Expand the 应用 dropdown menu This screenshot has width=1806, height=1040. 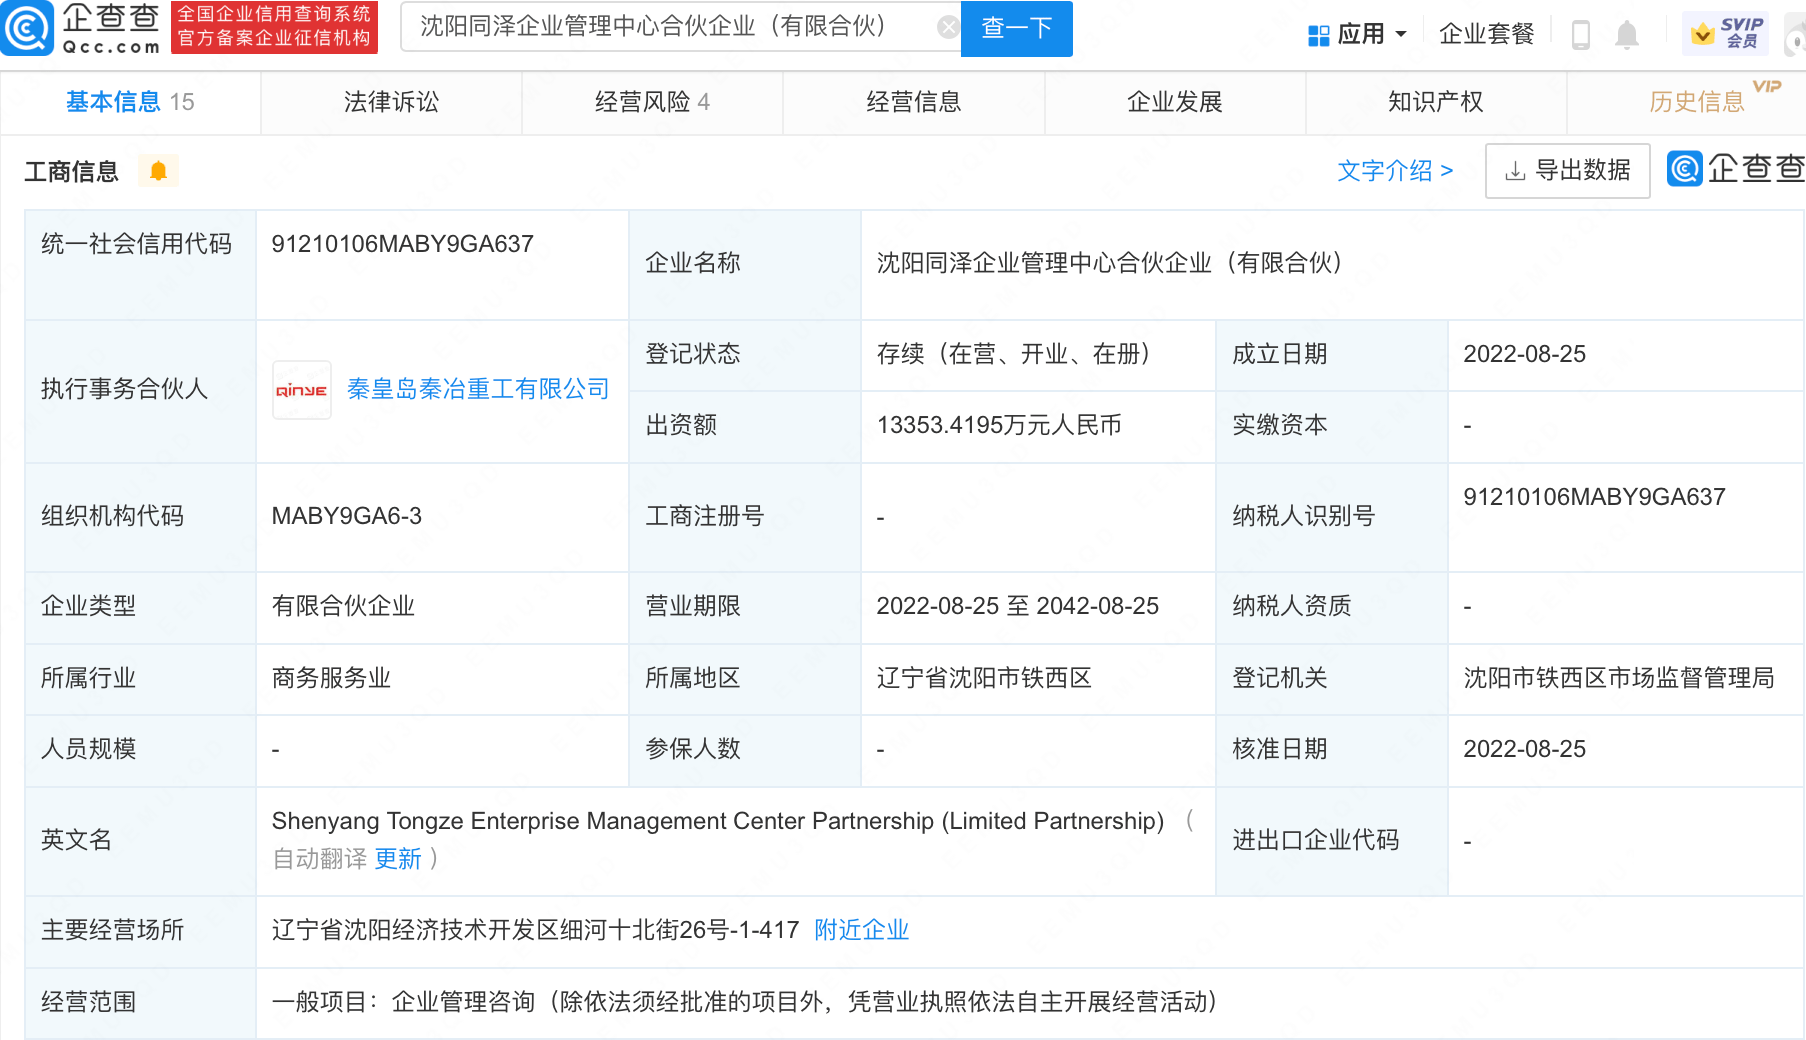(x=1358, y=35)
